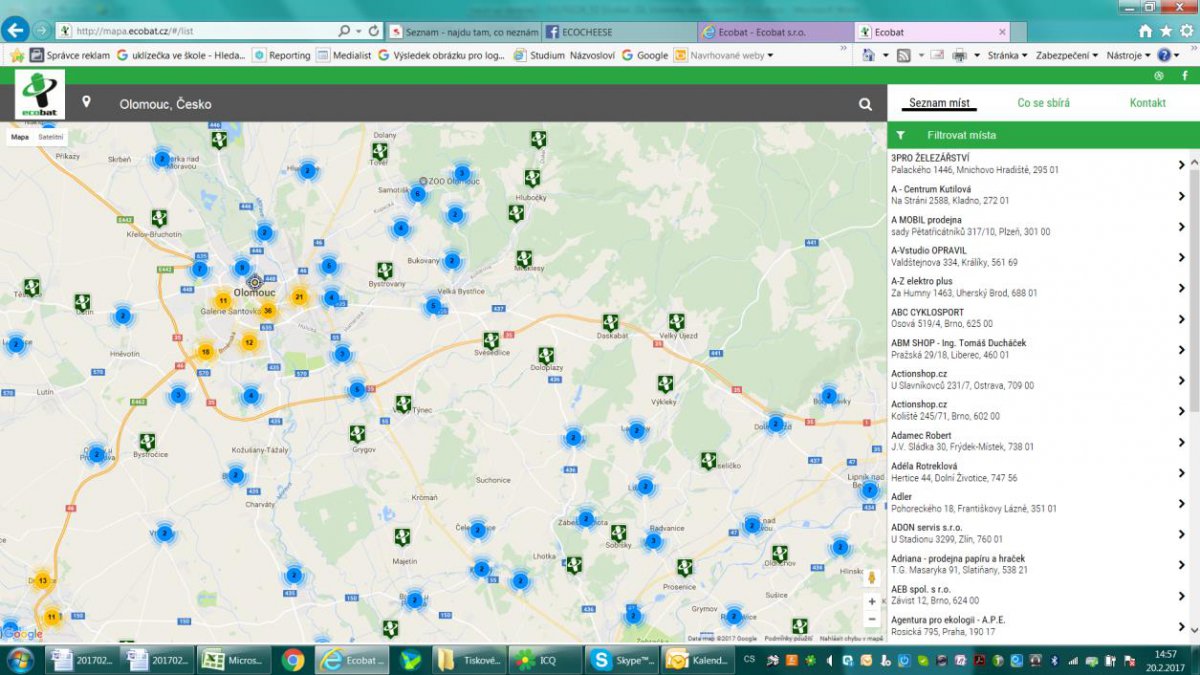Click the yellow cluster marker labeled 13

[x=42, y=580]
